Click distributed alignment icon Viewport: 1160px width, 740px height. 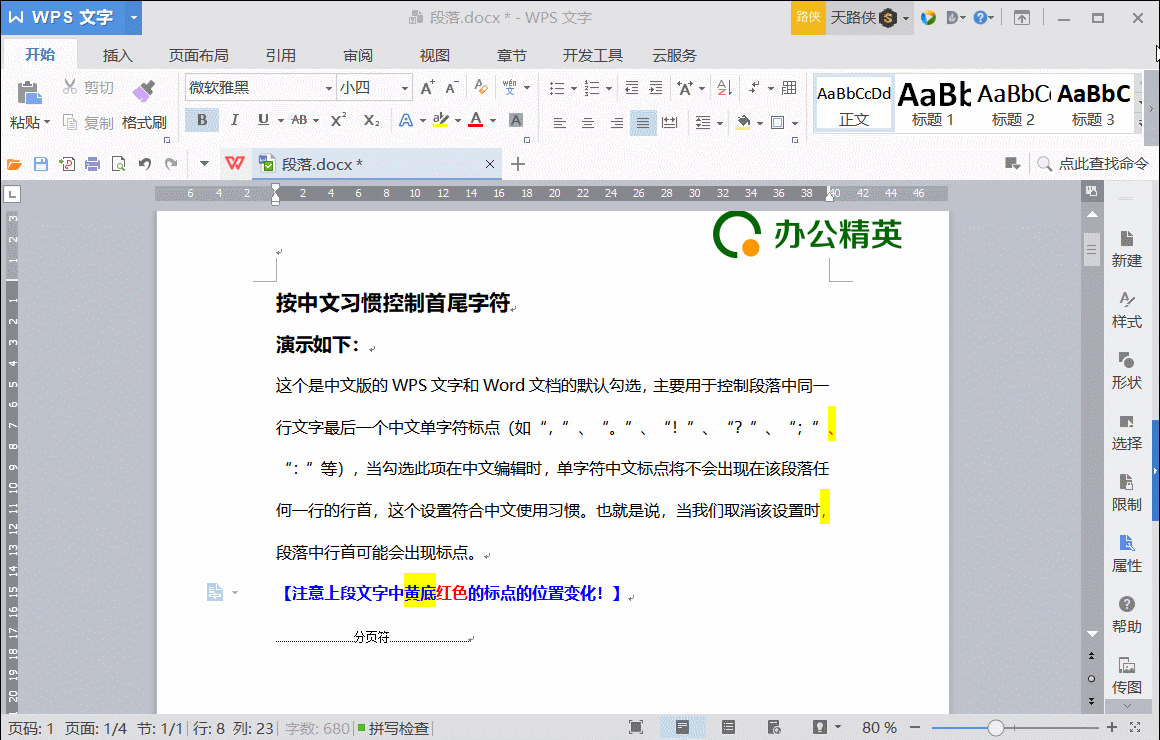pyautogui.click(x=670, y=122)
